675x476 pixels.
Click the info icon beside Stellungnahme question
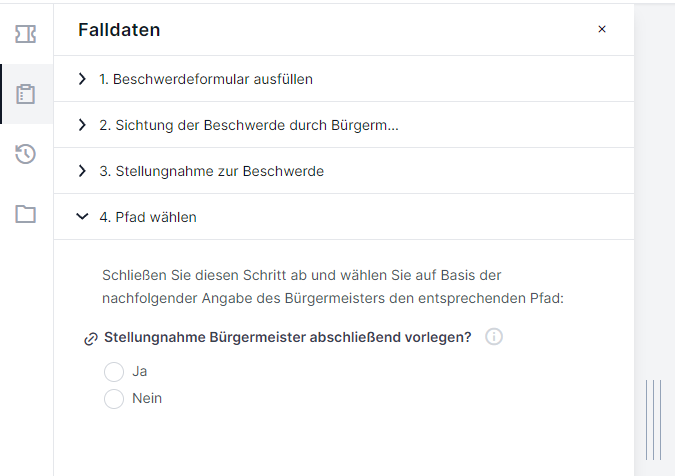494,337
